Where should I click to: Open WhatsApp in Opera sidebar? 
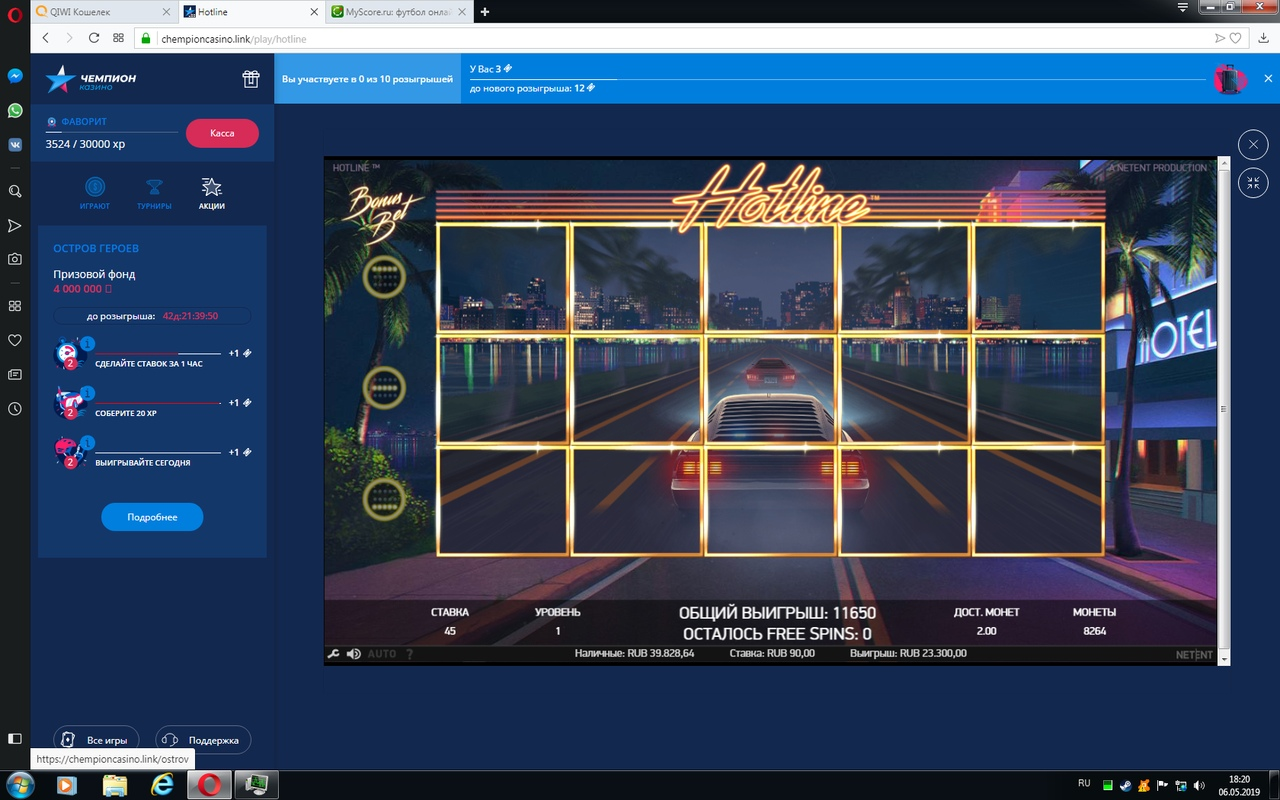click(15, 110)
